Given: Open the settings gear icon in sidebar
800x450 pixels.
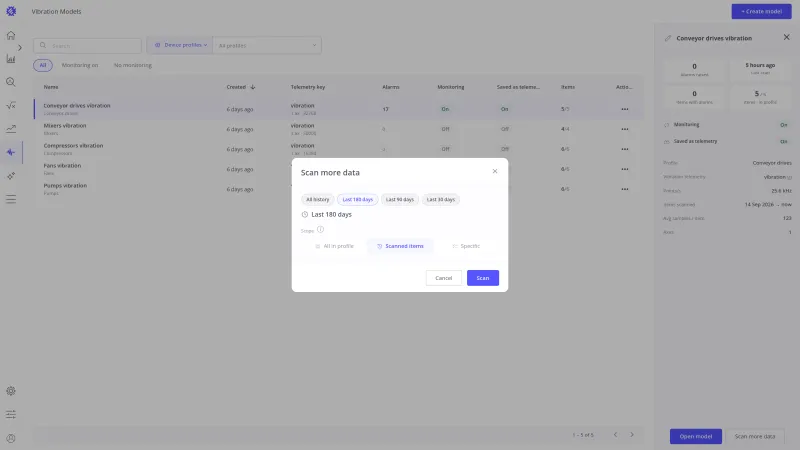Looking at the screenshot, I should (x=11, y=391).
